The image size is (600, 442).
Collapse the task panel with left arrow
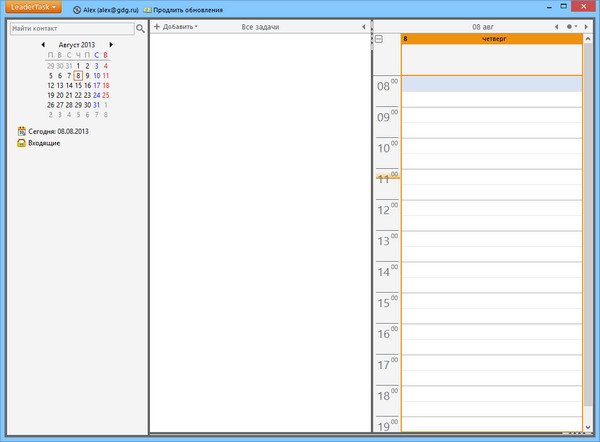point(363,26)
